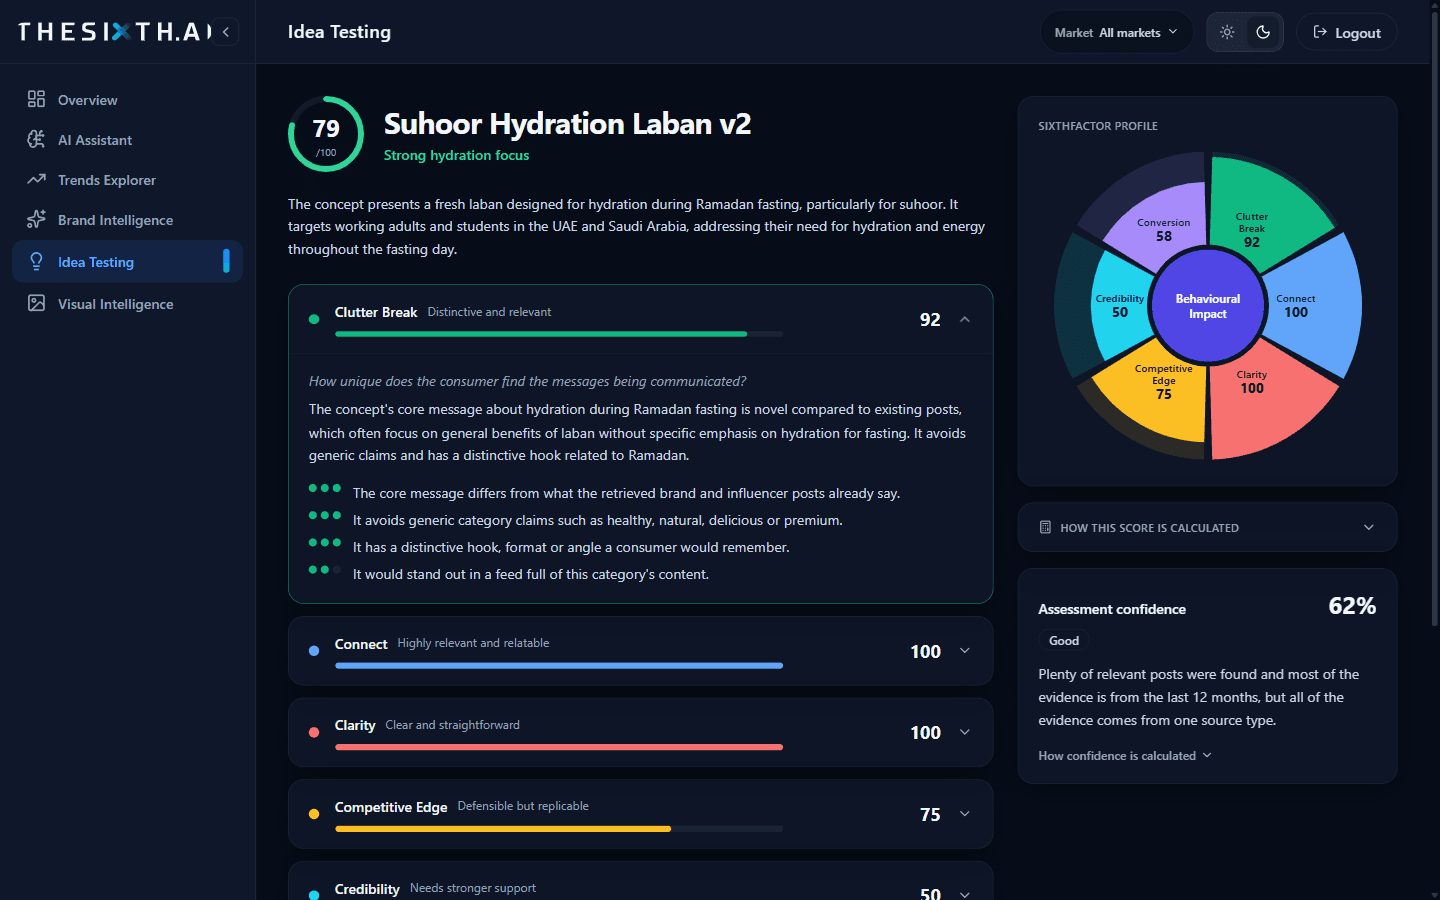Screen dimensions: 1440x900
Task: Expand the Competitive Edge section
Action: [x=965, y=814]
